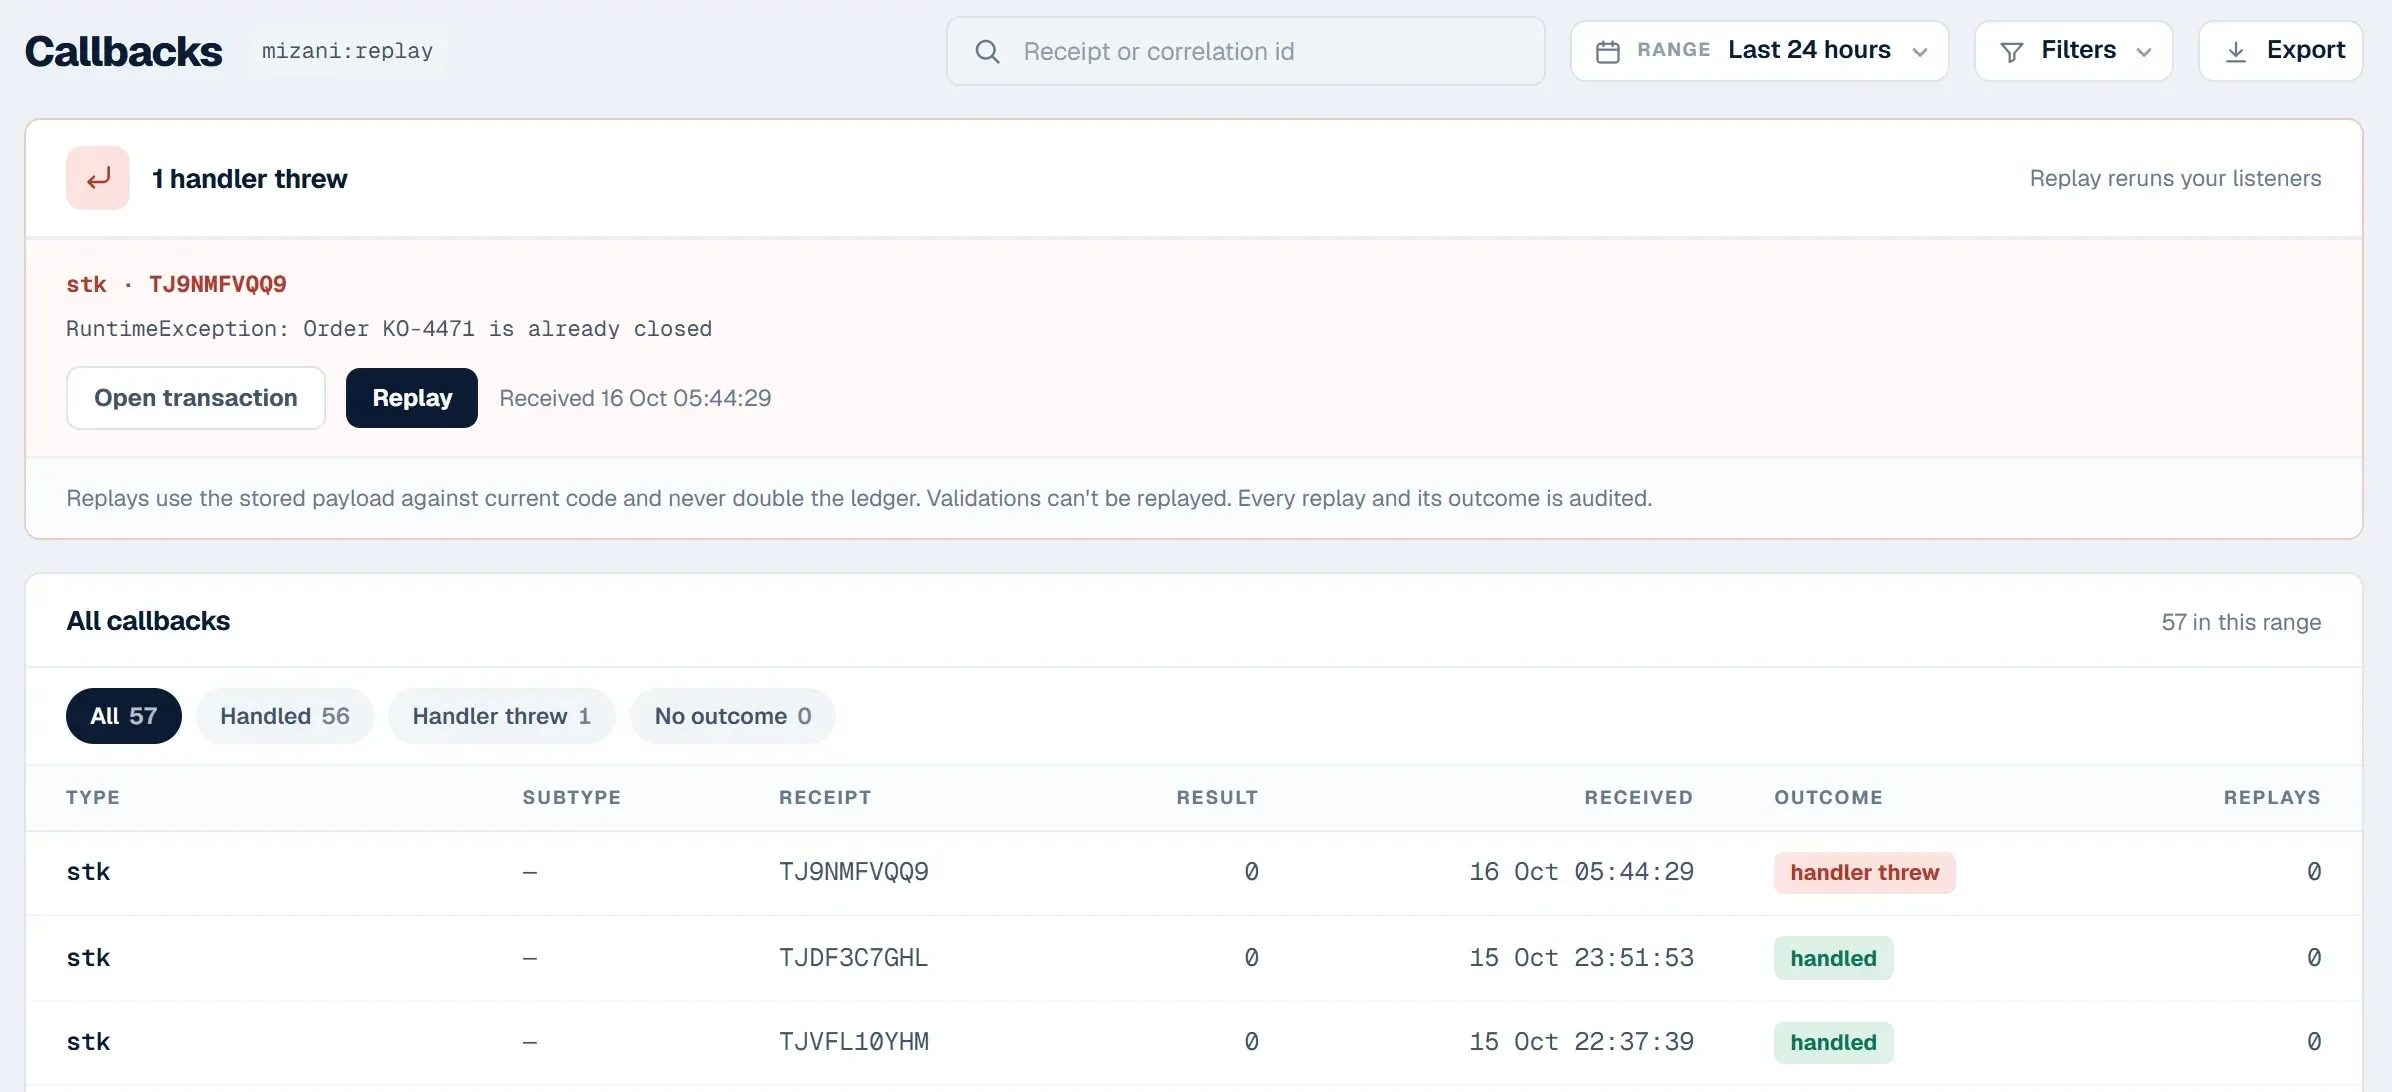Viewport: 2392px width, 1092px height.
Task: Click the Replay reruns your listeners text
Action: [x=2175, y=178]
